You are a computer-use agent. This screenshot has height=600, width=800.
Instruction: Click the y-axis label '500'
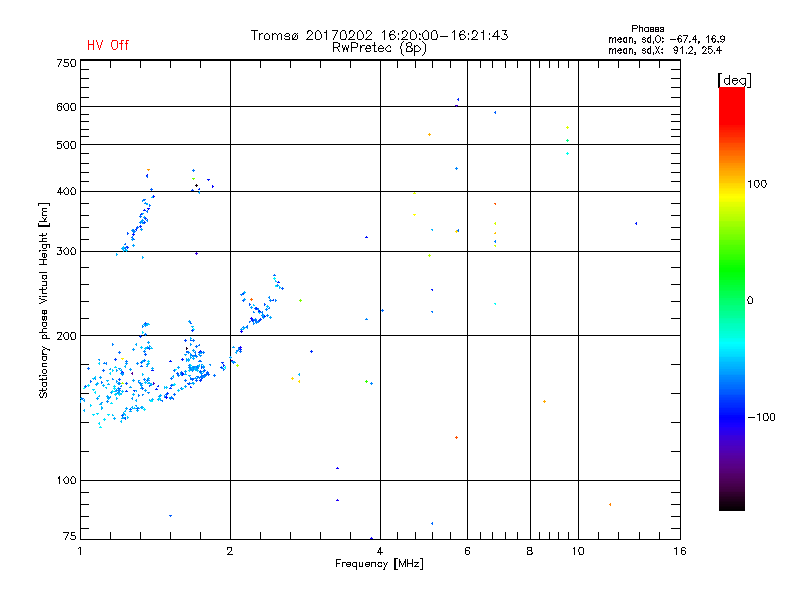tap(66, 145)
